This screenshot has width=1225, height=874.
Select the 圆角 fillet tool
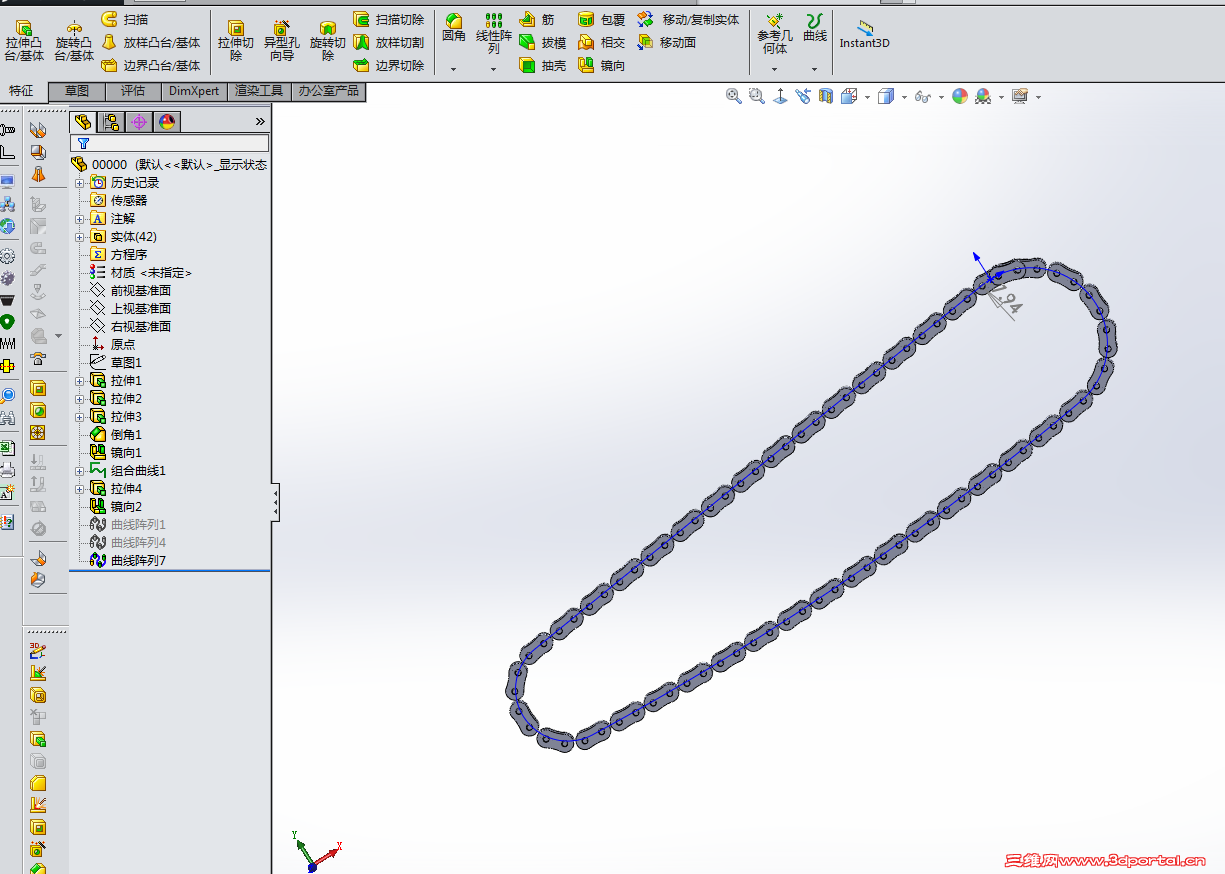click(454, 28)
